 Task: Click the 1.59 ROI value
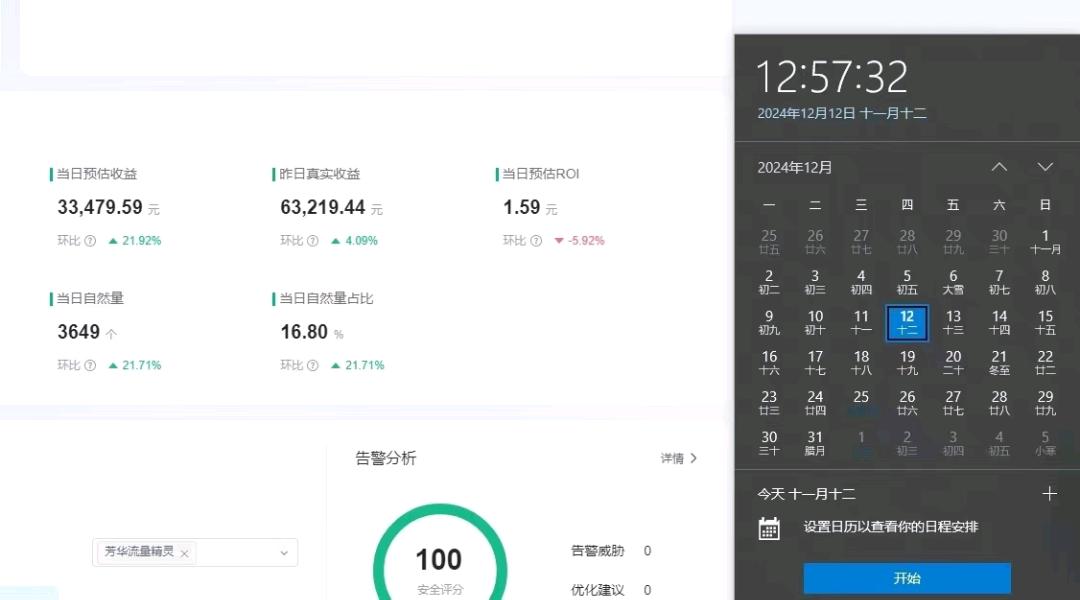point(521,207)
